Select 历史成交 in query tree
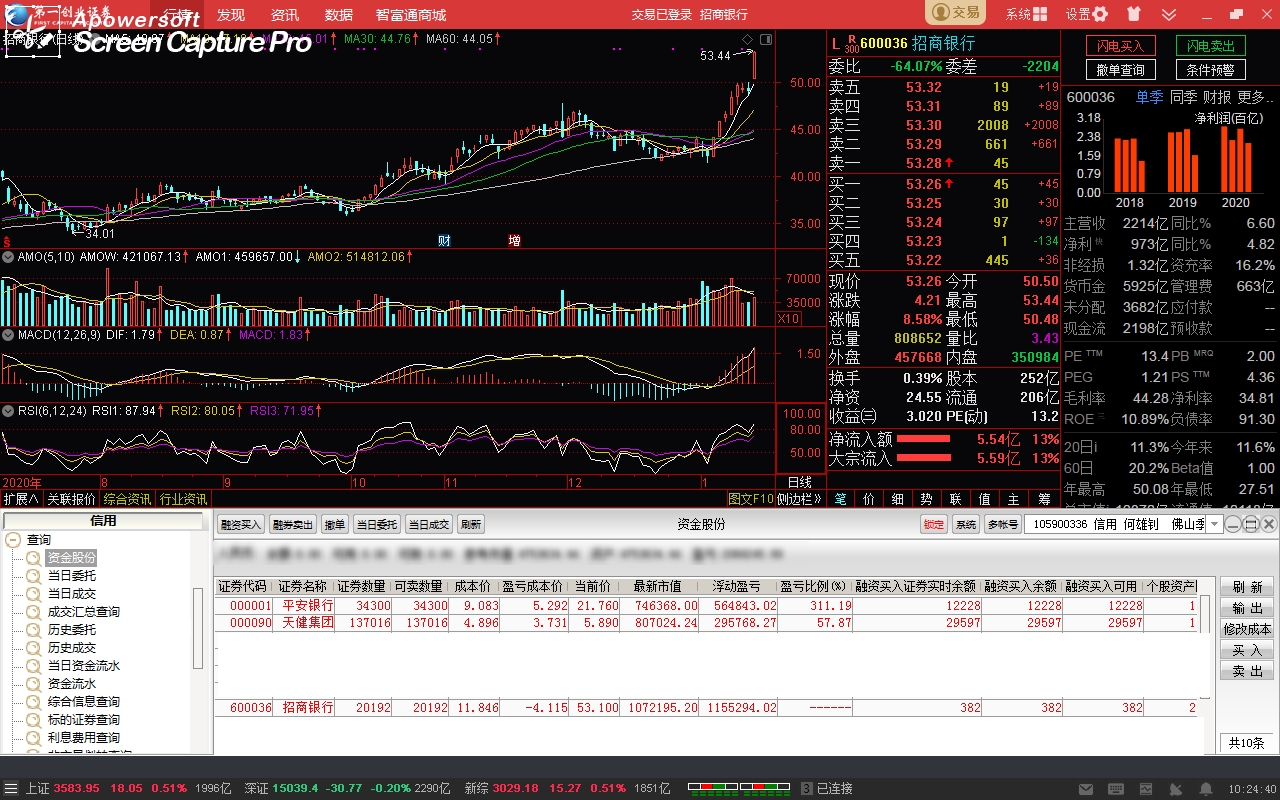Viewport: 1280px width, 800px height. tap(72, 647)
